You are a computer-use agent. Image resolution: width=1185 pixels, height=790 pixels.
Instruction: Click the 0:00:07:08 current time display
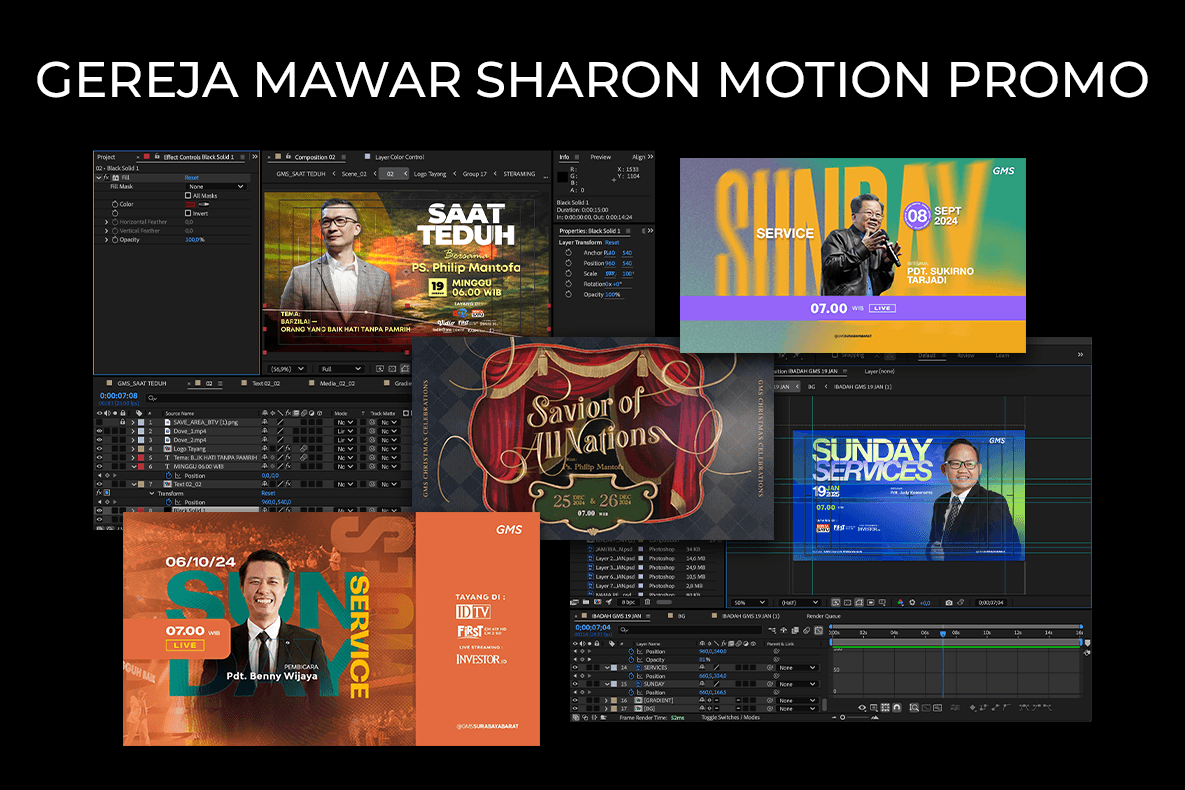(119, 395)
